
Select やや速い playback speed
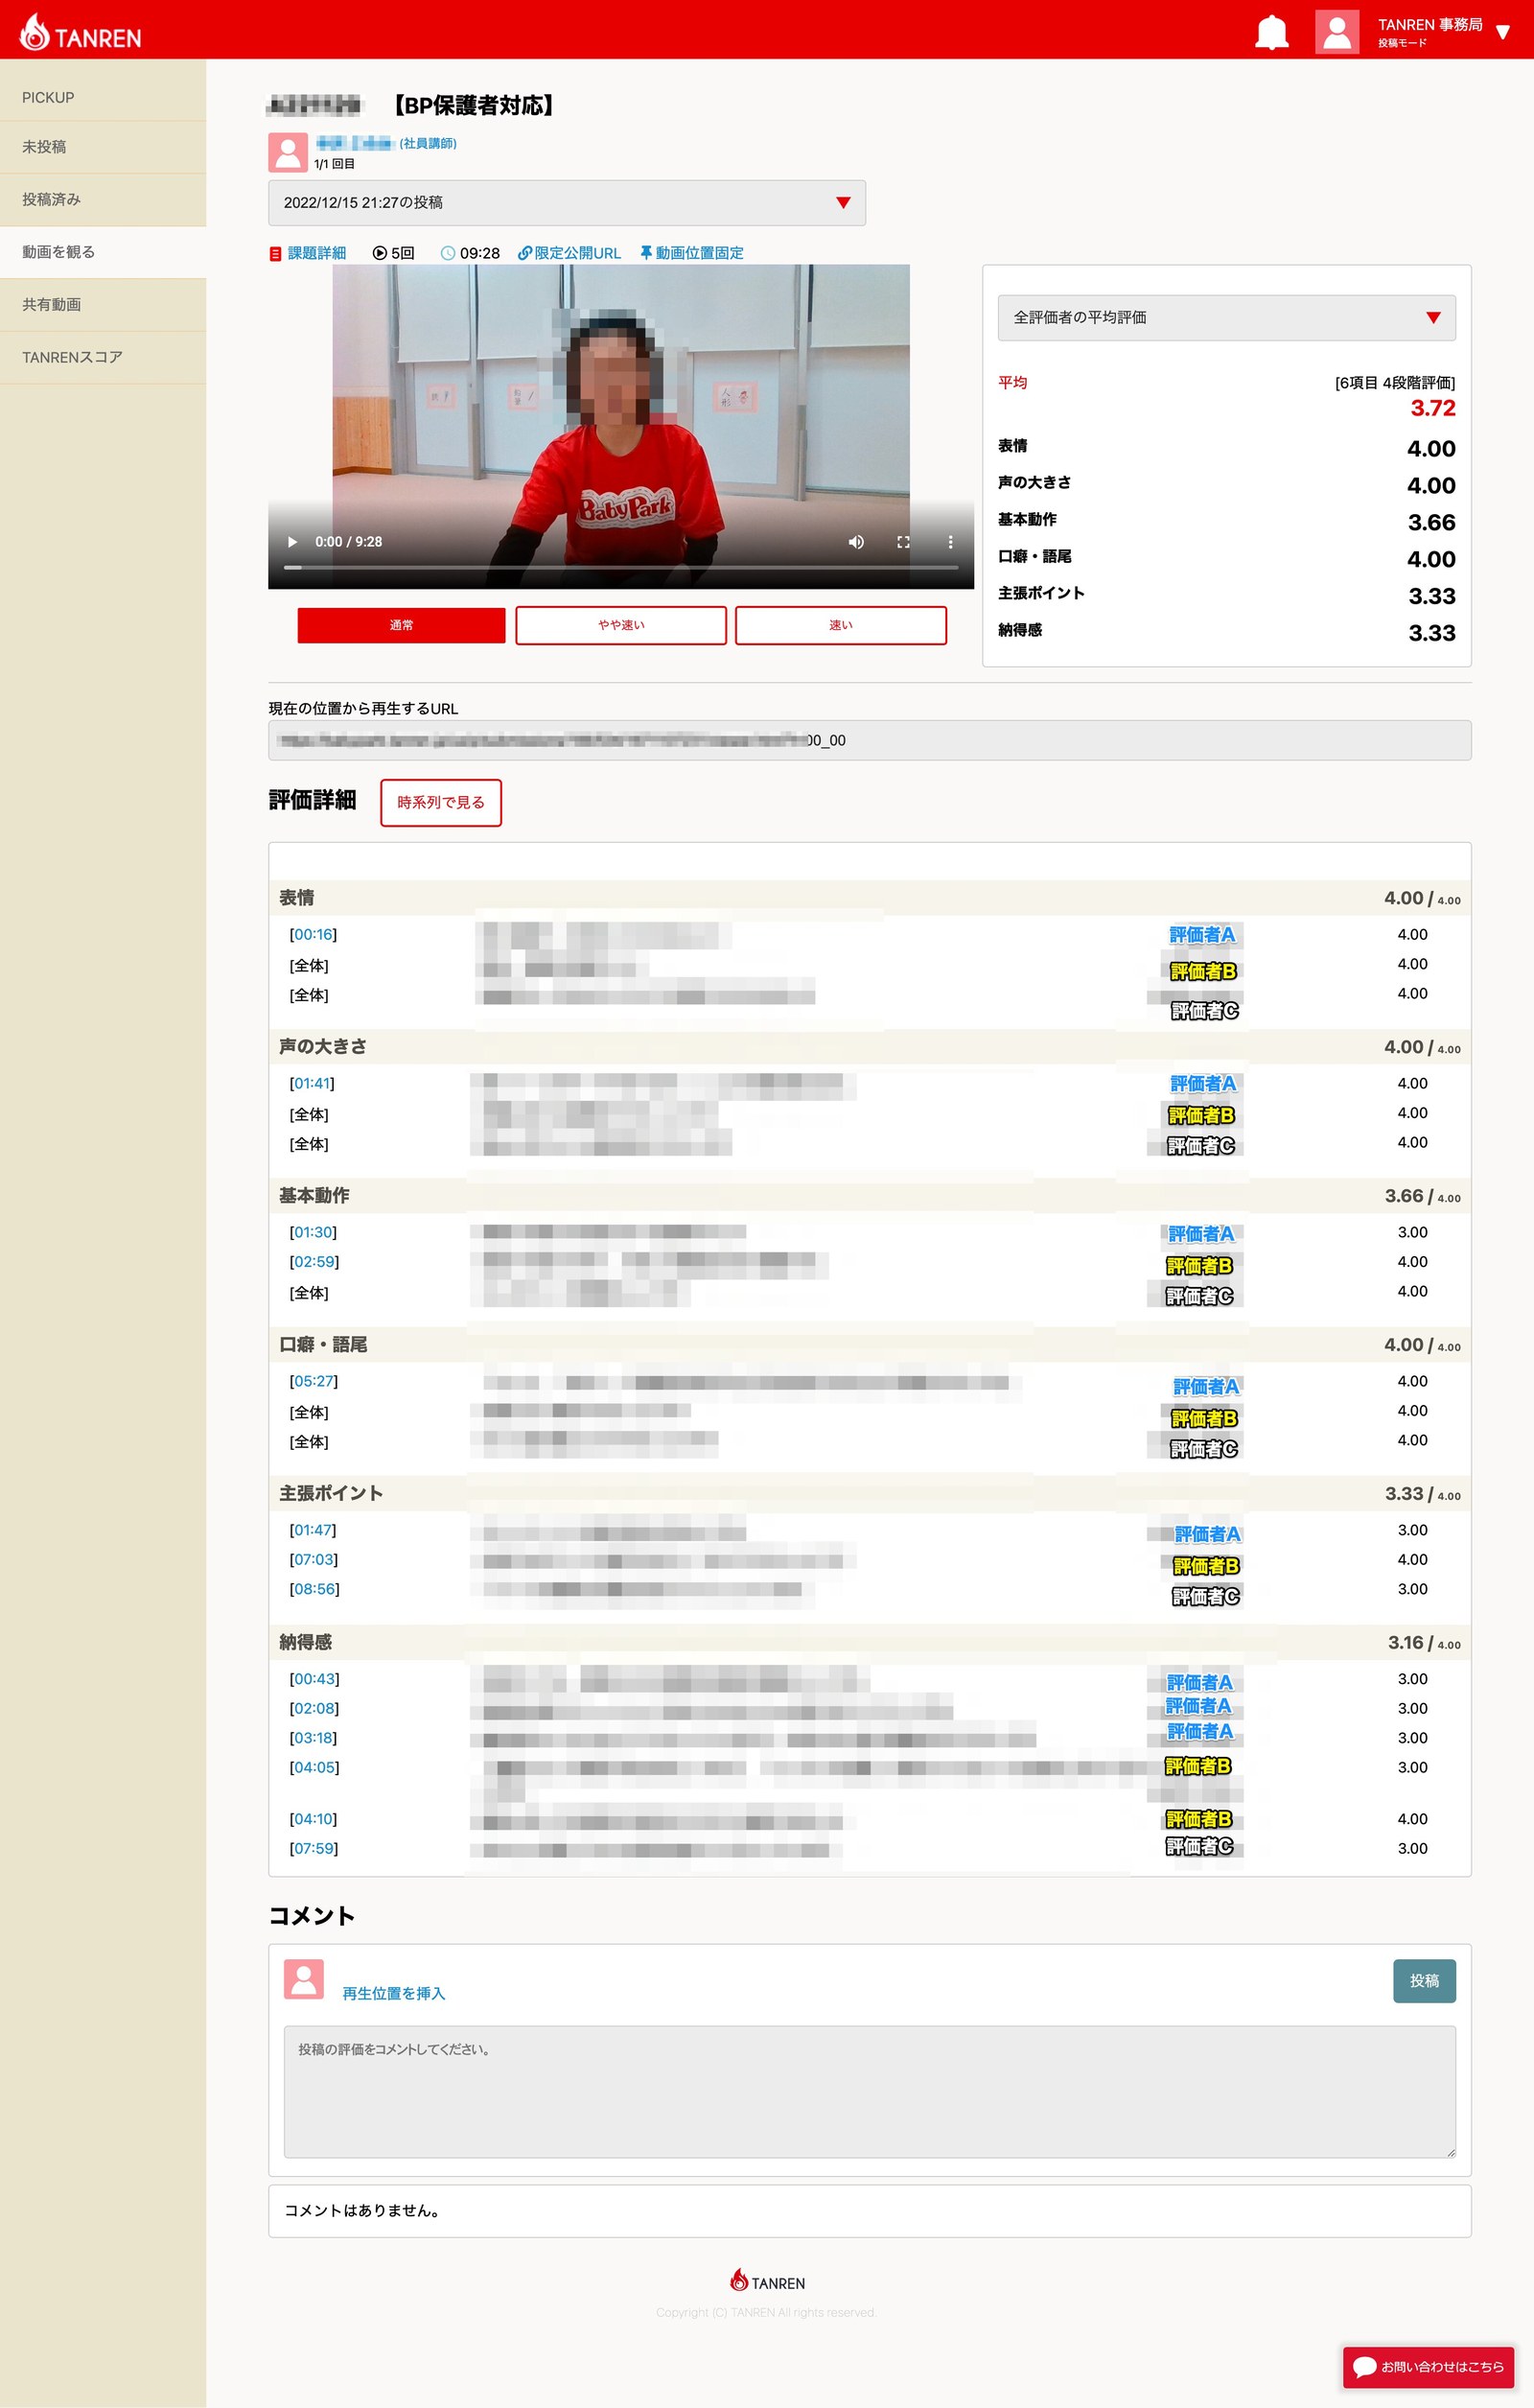pos(621,625)
